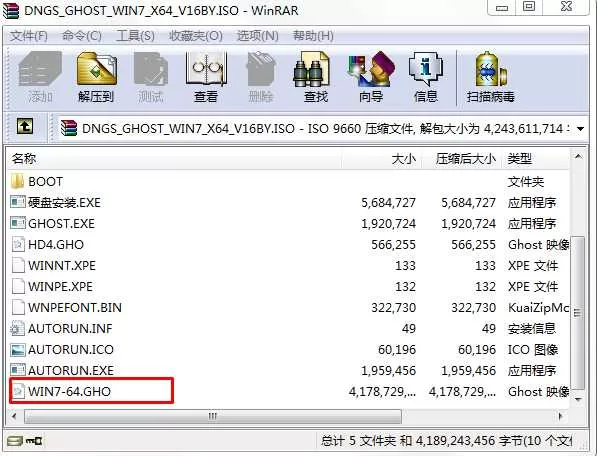Click the BOOT folder icon
The height and width of the screenshot is (456, 597).
pos(18,182)
